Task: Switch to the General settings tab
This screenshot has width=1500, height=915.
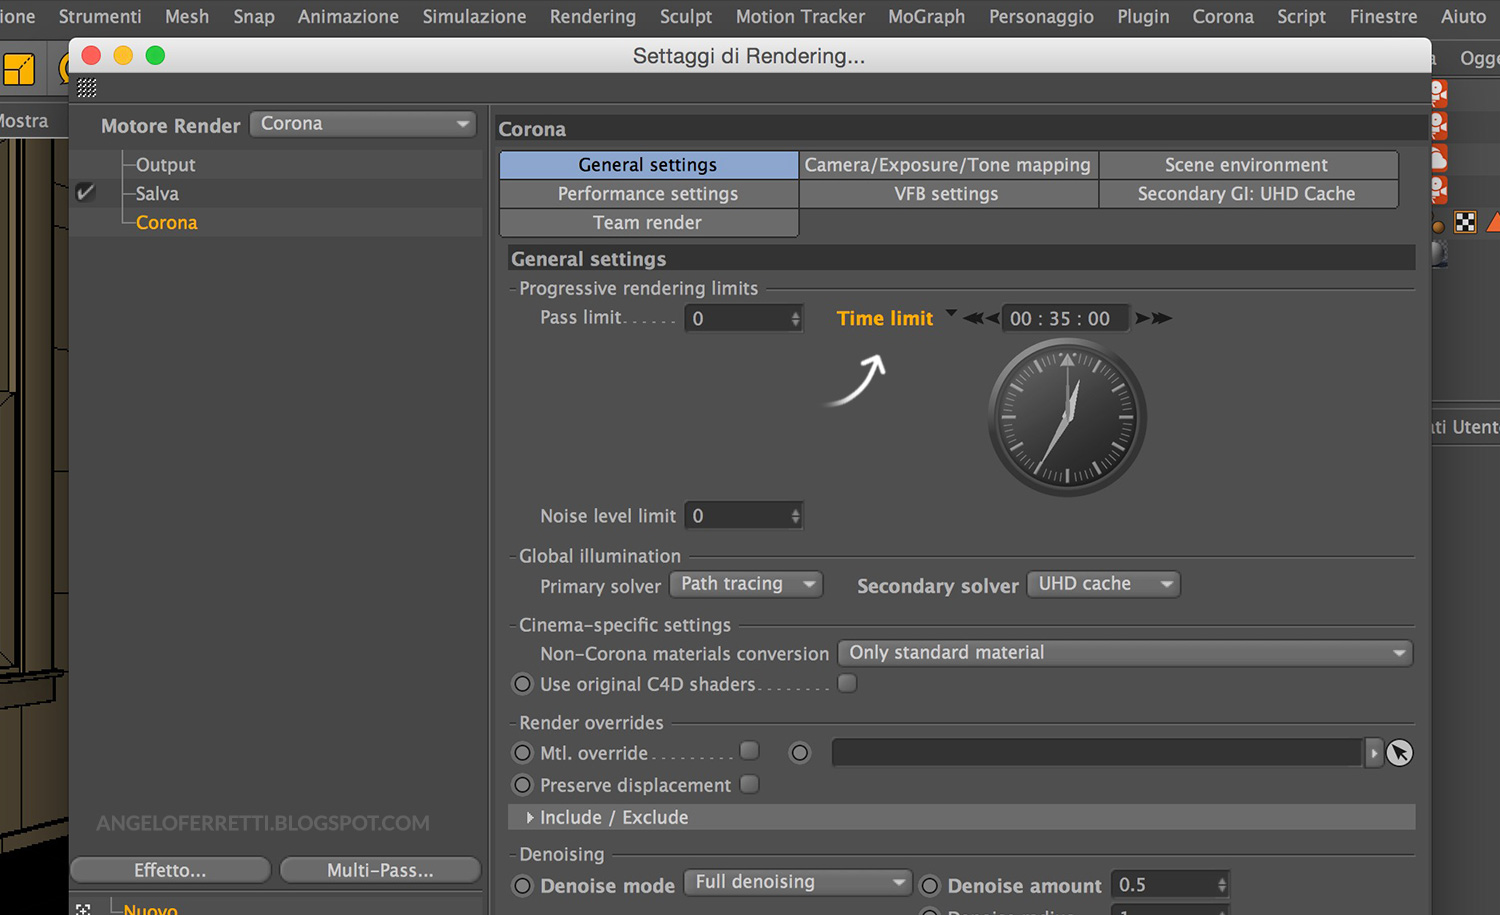Action: pos(648,165)
